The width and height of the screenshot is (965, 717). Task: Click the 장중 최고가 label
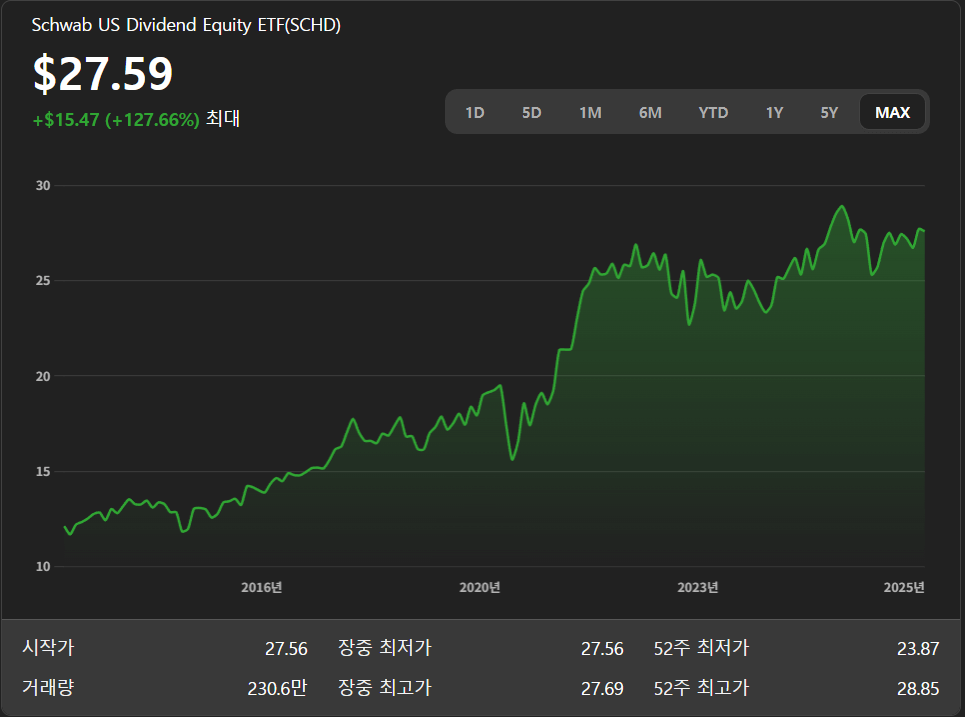pyautogui.click(x=385, y=687)
